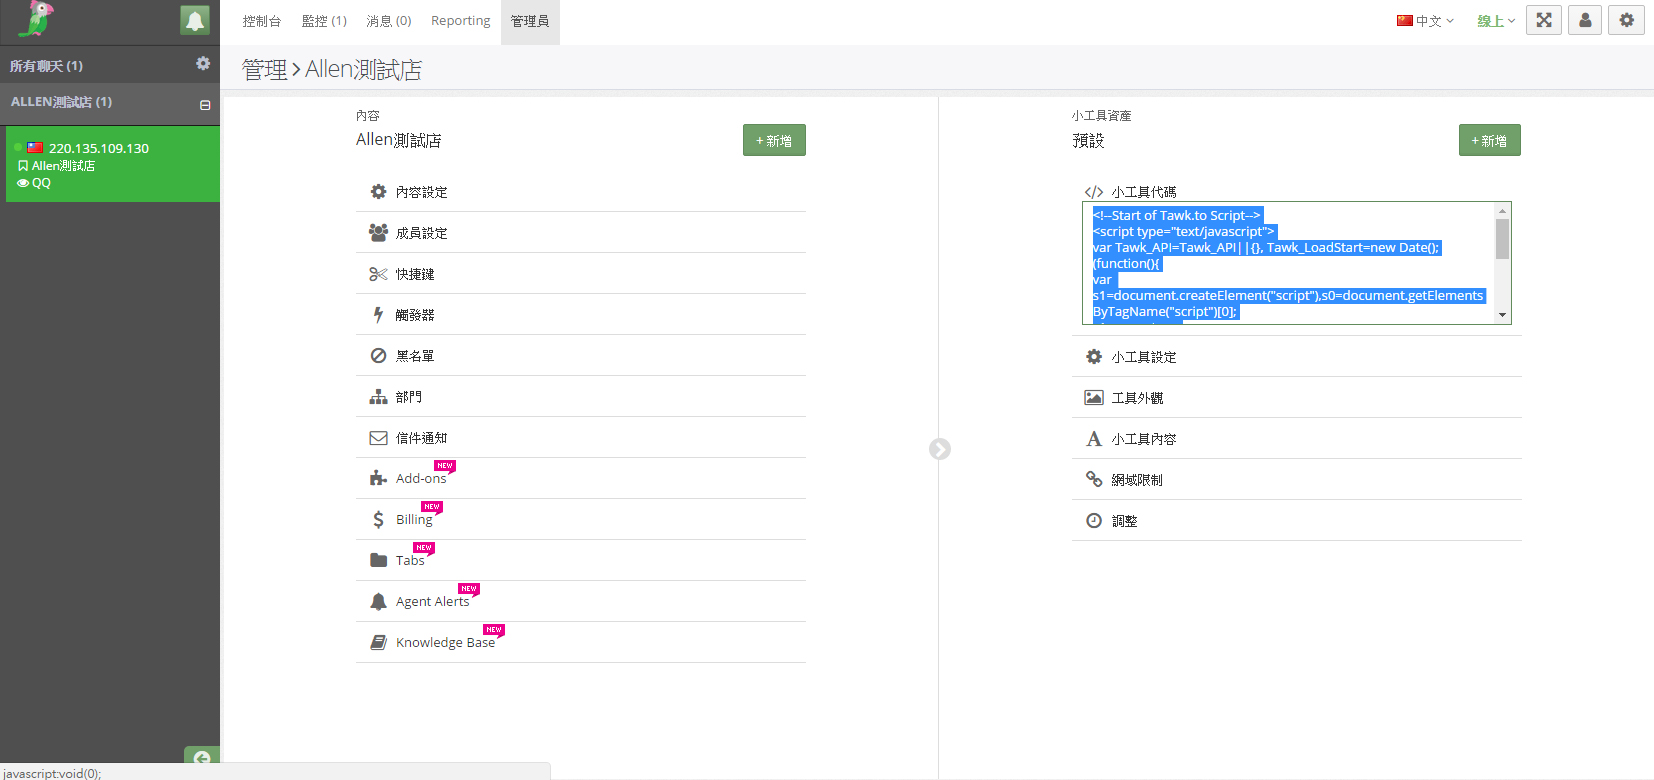Select the 管理員 tab
The width and height of the screenshot is (1654, 780).
530,21
